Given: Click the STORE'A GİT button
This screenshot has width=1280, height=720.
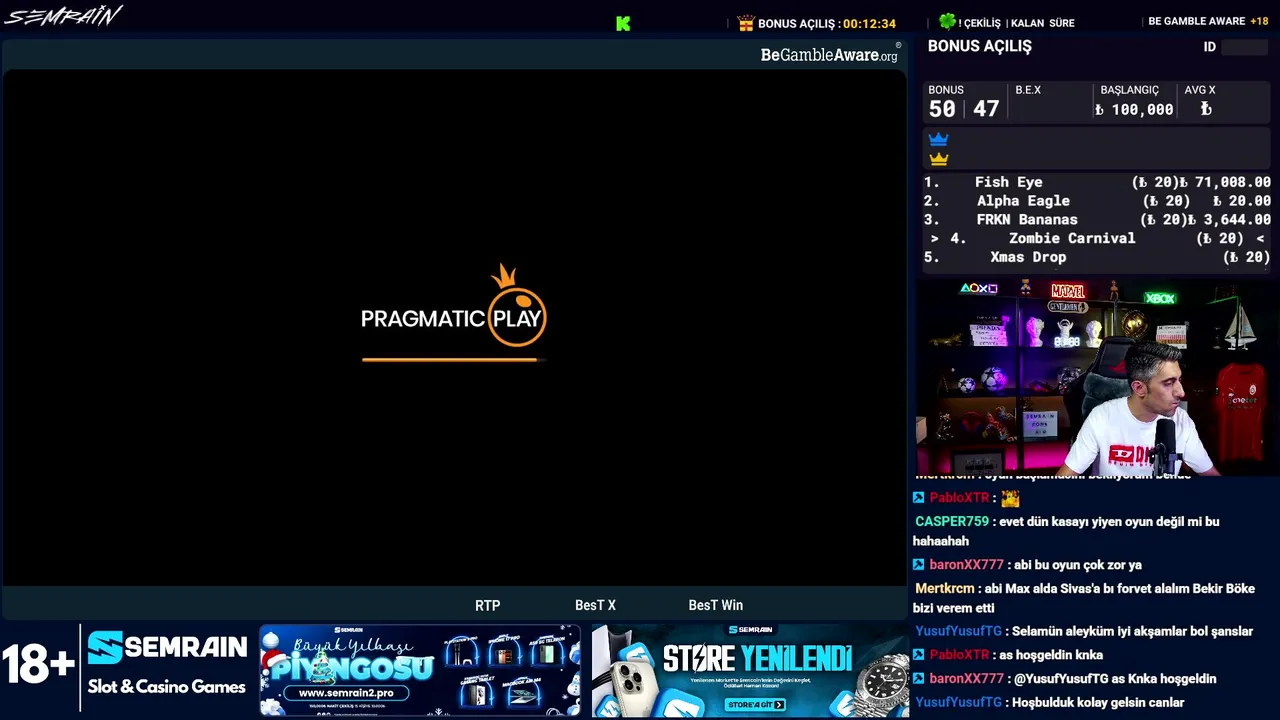Looking at the screenshot, I should 756,705.
